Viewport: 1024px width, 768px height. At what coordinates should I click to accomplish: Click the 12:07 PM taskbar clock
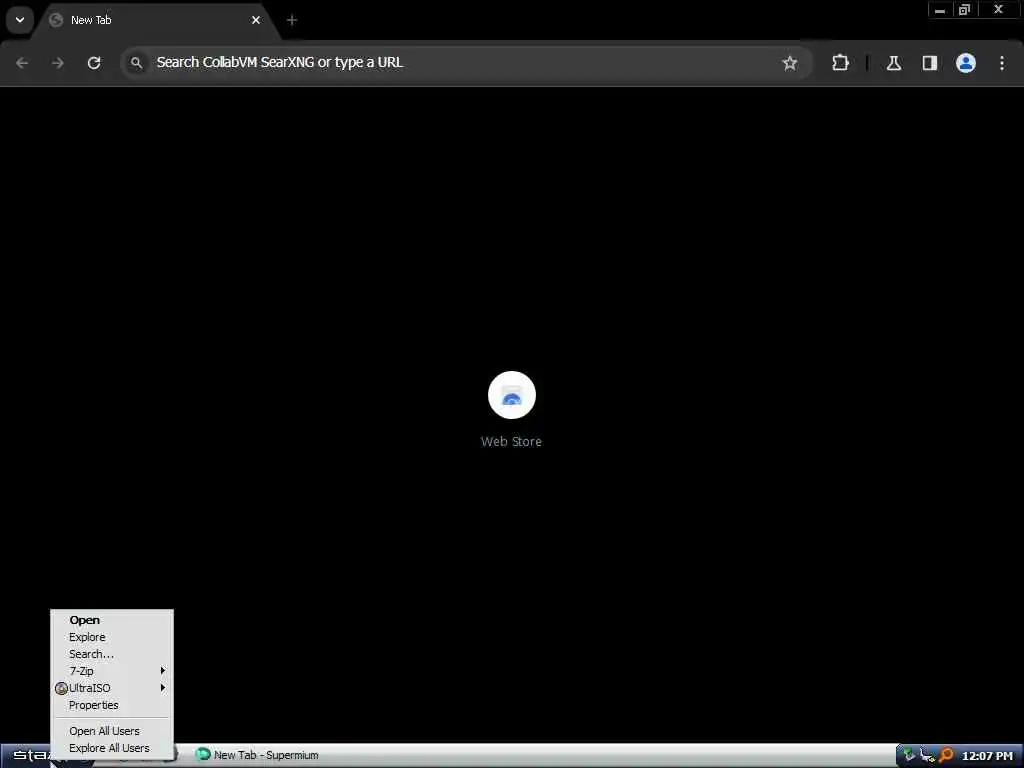tap(987, 756)
